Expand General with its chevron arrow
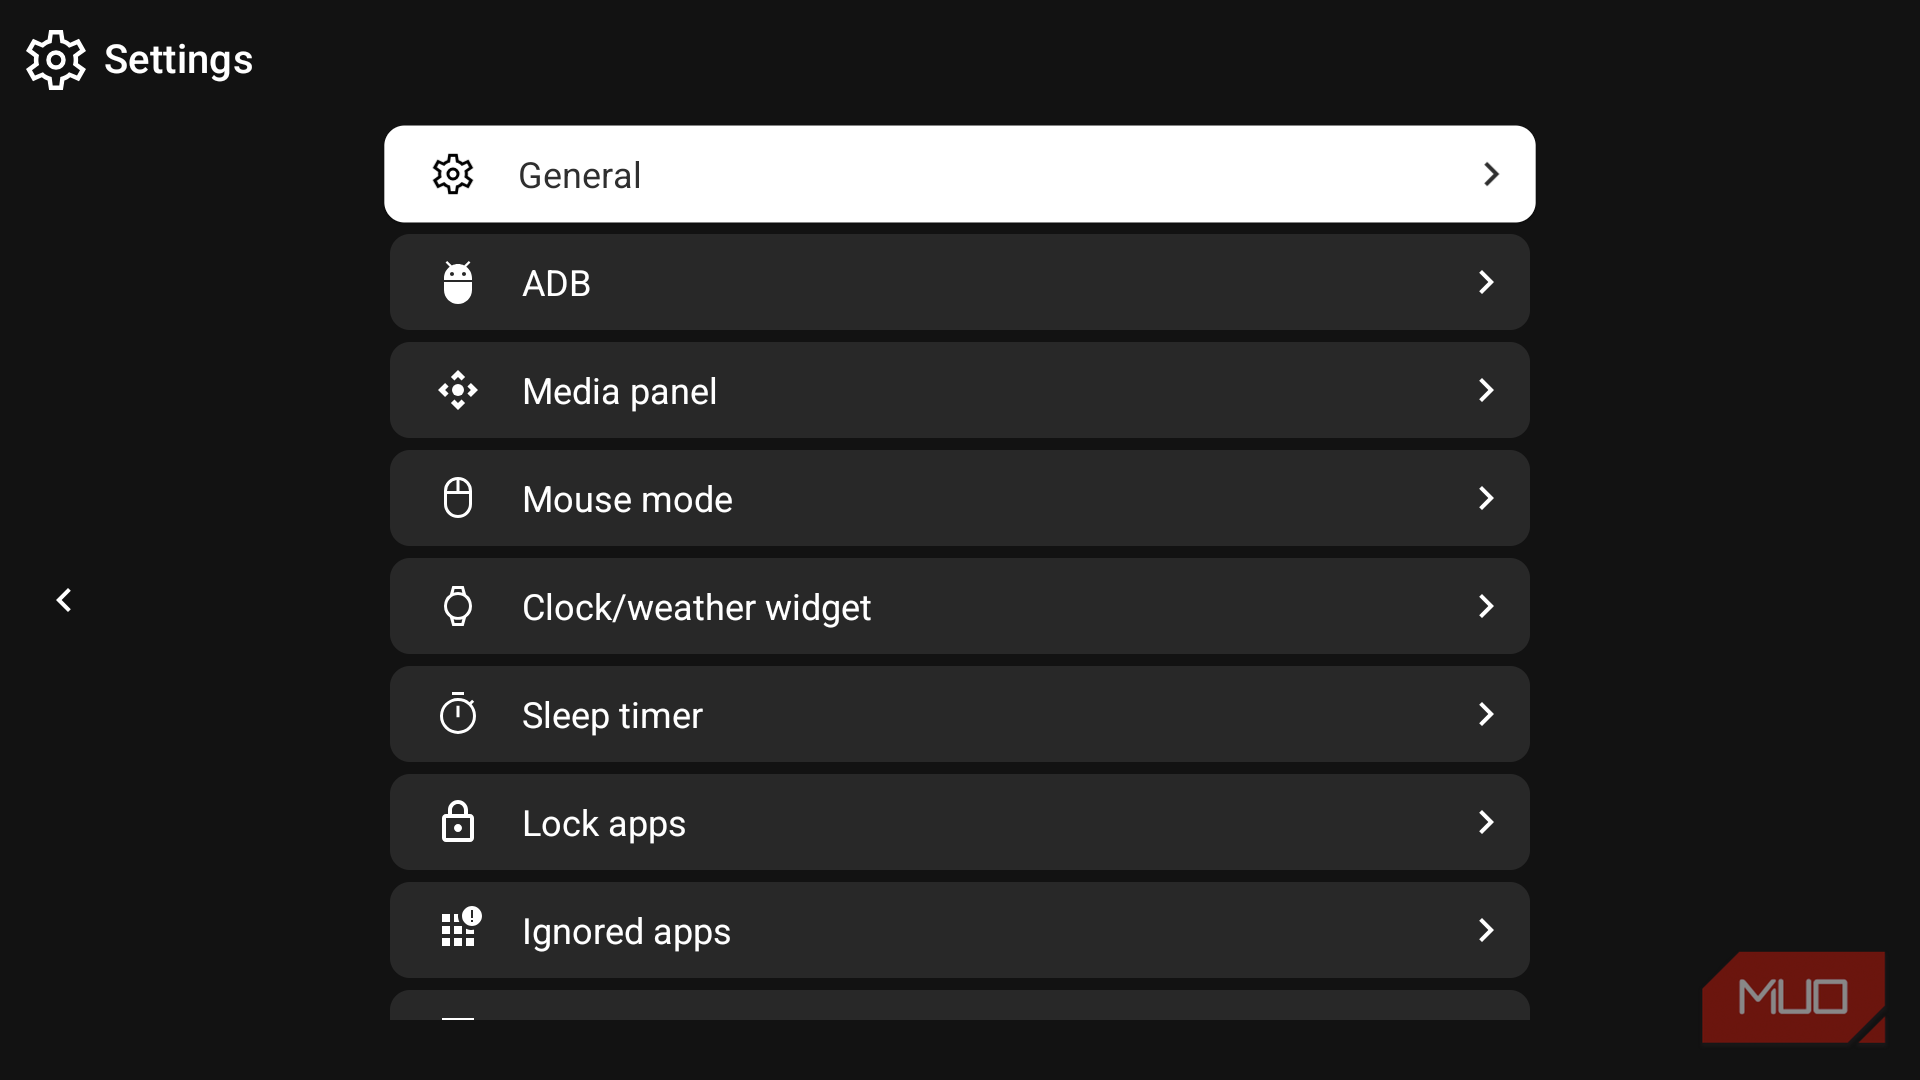This screenshot has height=1080, width=1920. click(x=1491, y=174)
